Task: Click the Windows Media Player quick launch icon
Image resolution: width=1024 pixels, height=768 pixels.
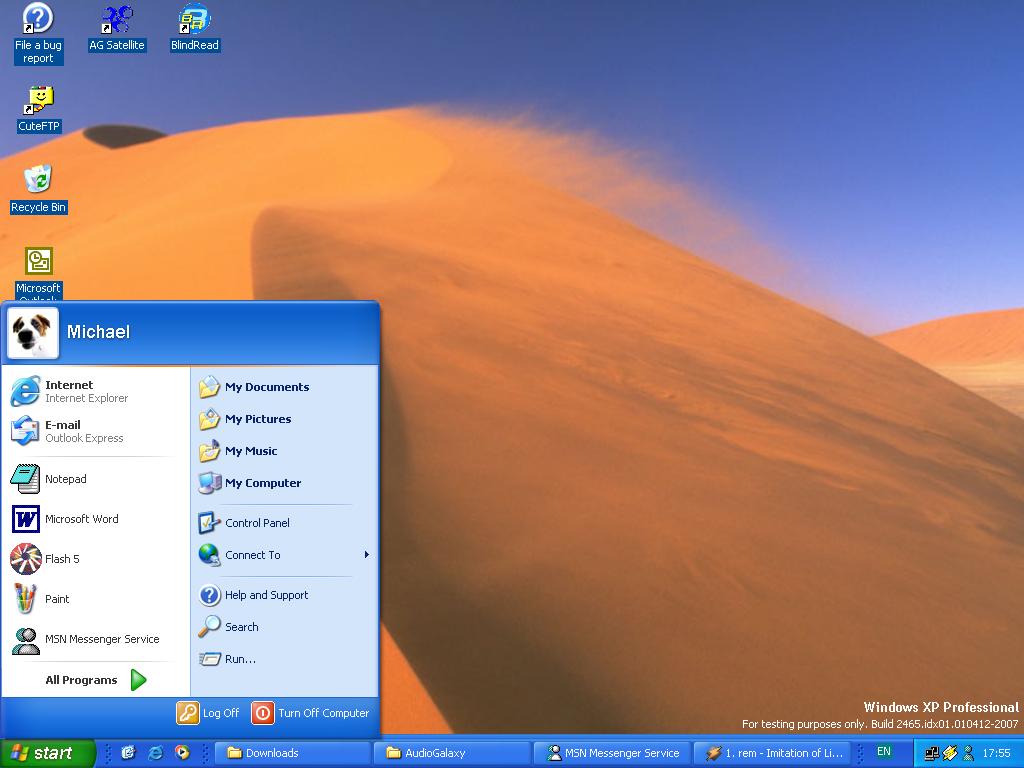Action: (182, 753)
